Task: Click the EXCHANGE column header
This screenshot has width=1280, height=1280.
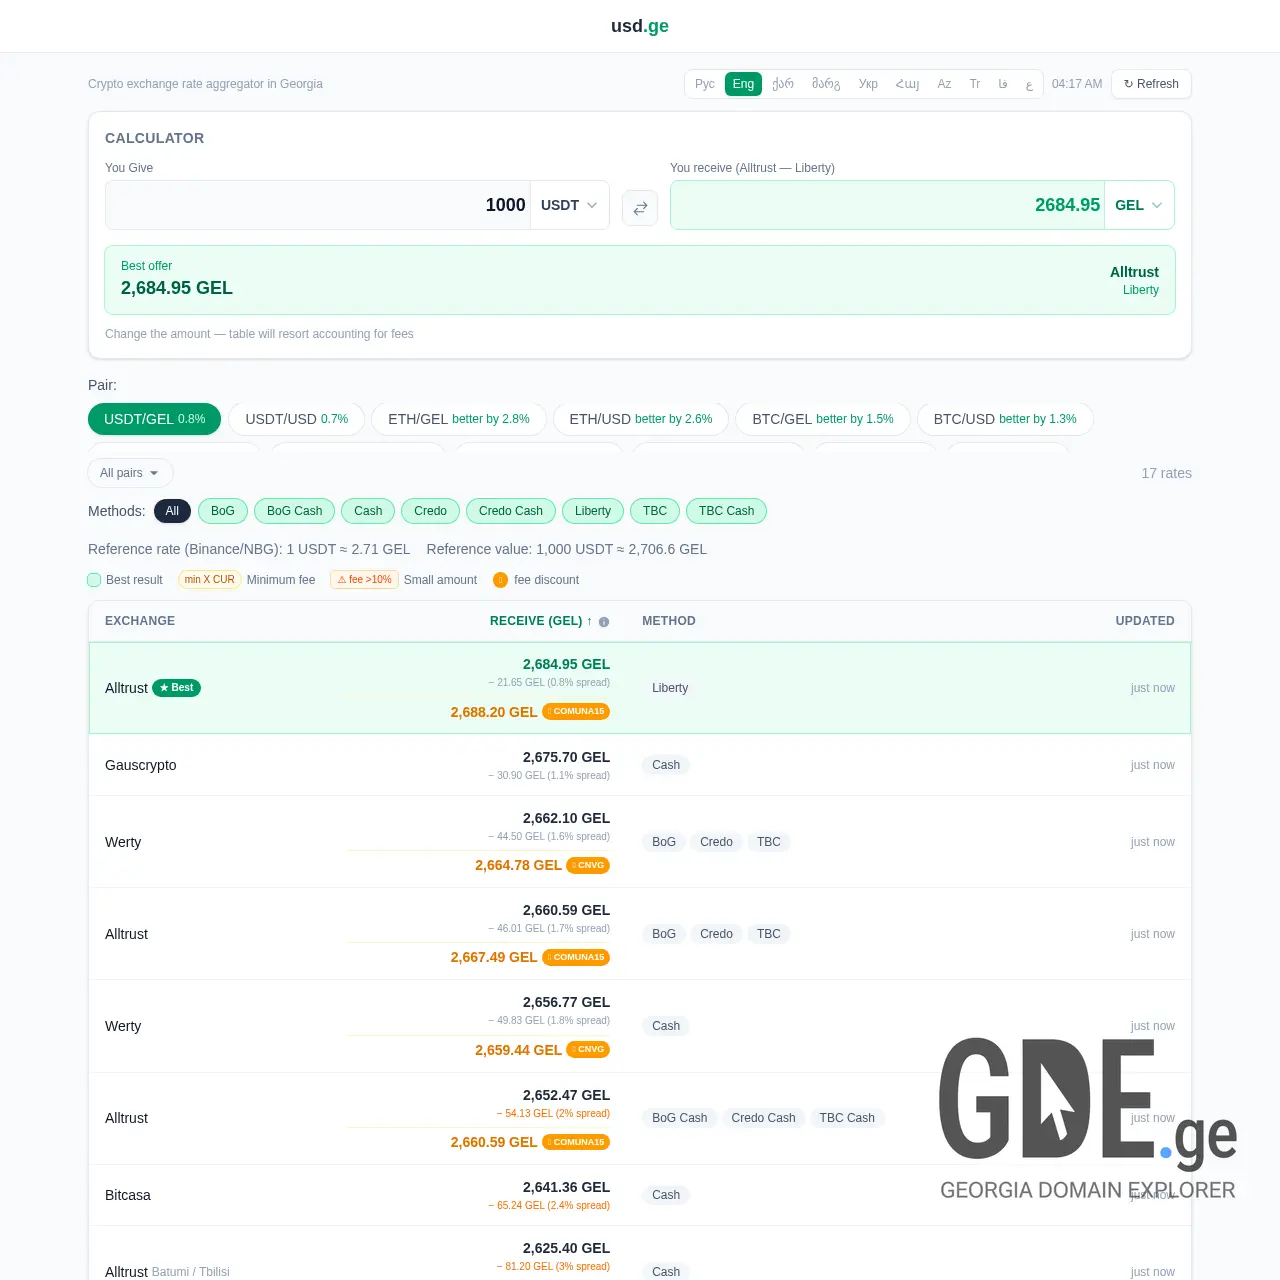Action: tap(140, 621)
